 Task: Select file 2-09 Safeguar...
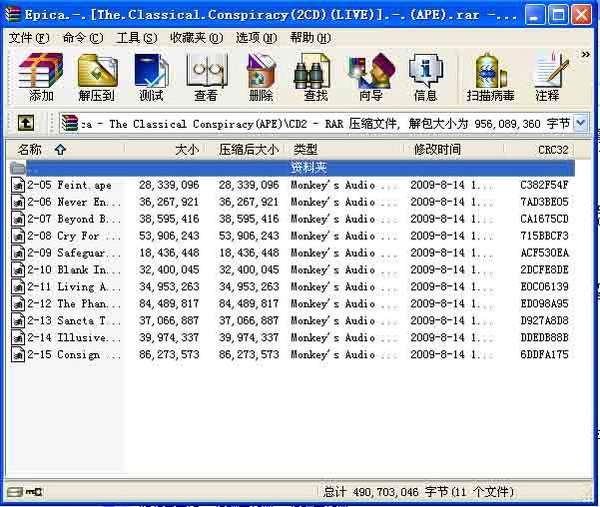pyautogui.click(x=292, y=253)
